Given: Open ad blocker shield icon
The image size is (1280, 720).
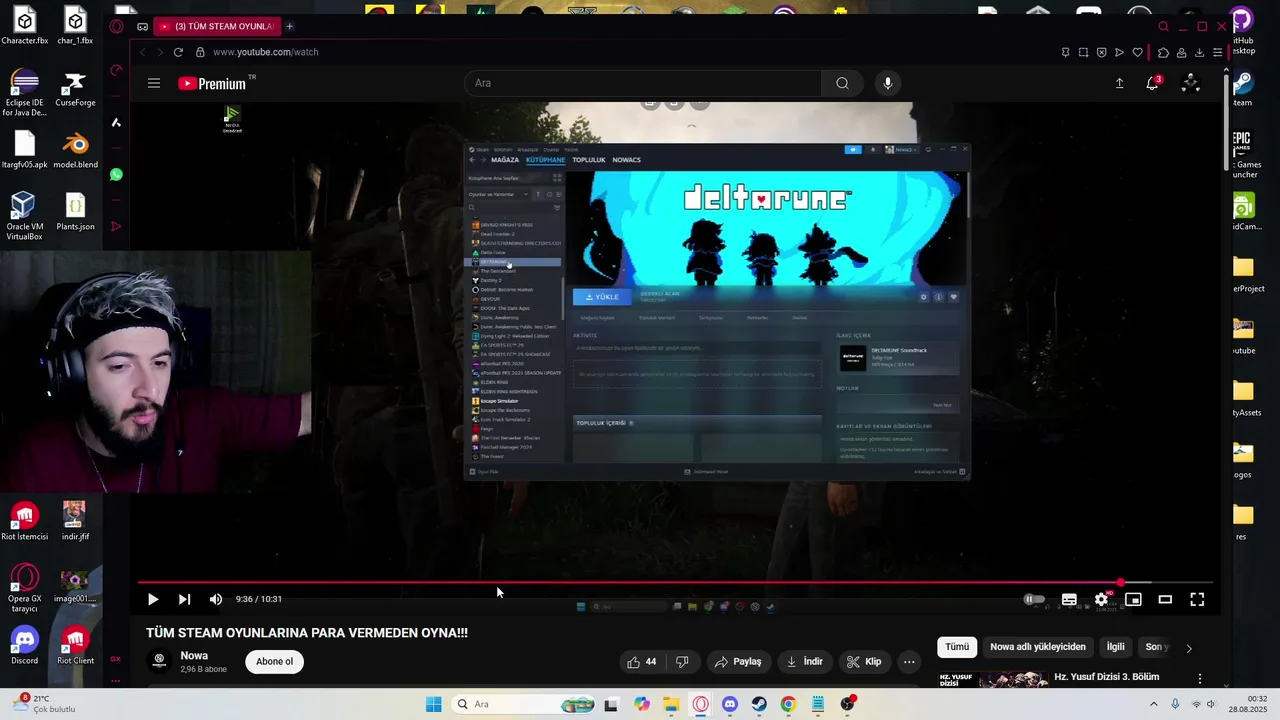Looking at the screenshot, I should coord(1101,52).
